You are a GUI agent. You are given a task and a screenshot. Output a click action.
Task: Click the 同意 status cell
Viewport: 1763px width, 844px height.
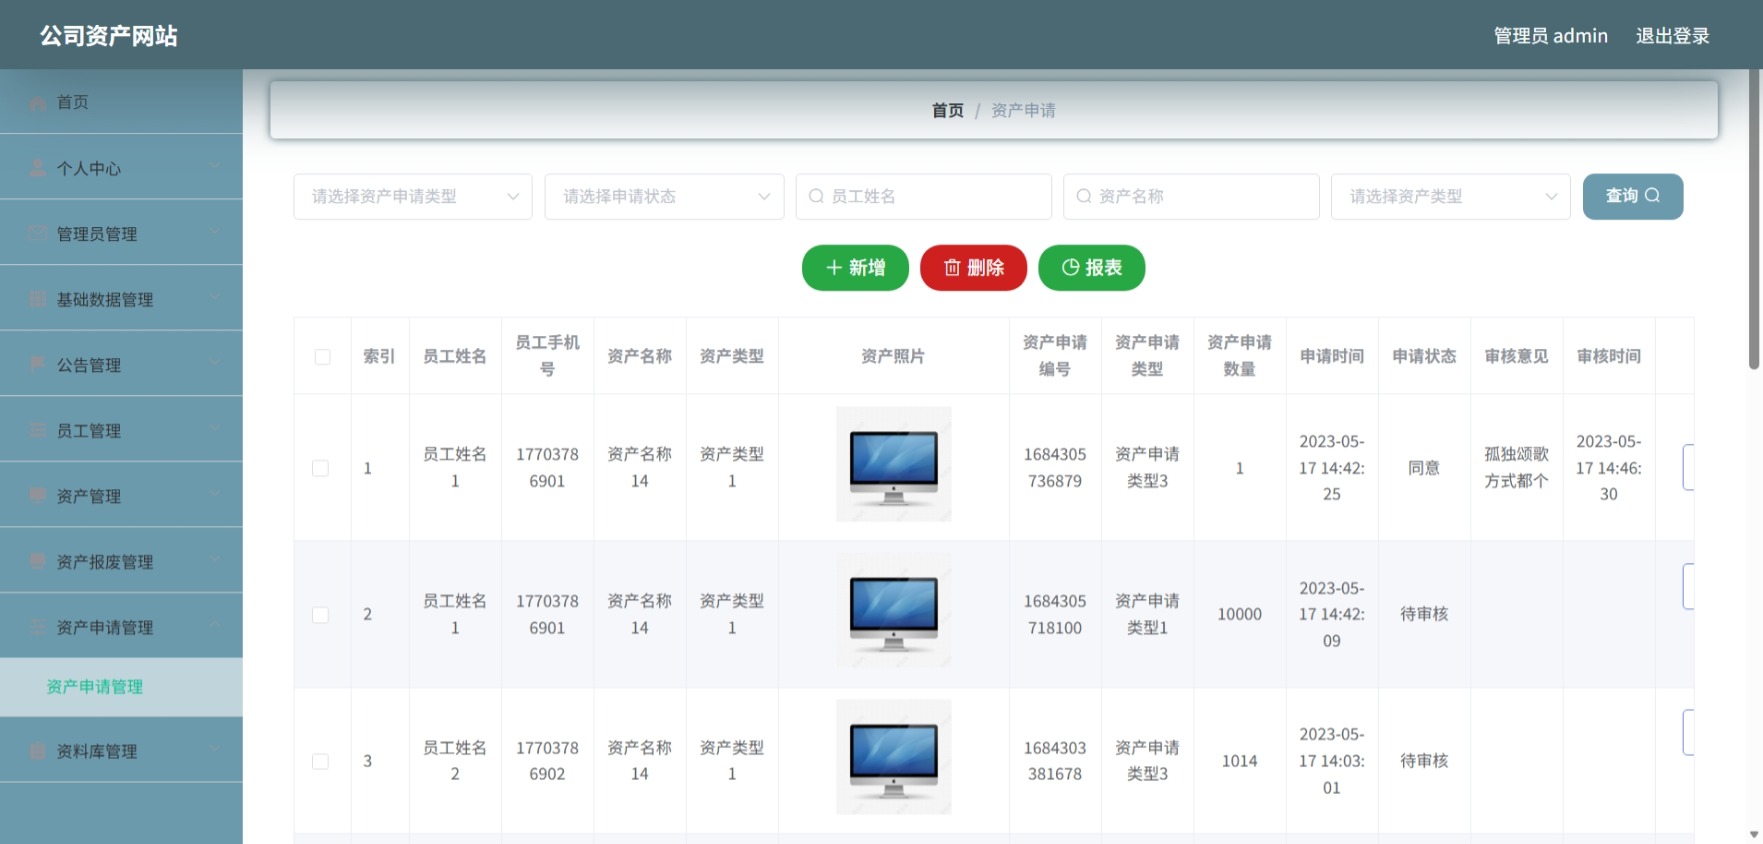(1423, 468)
